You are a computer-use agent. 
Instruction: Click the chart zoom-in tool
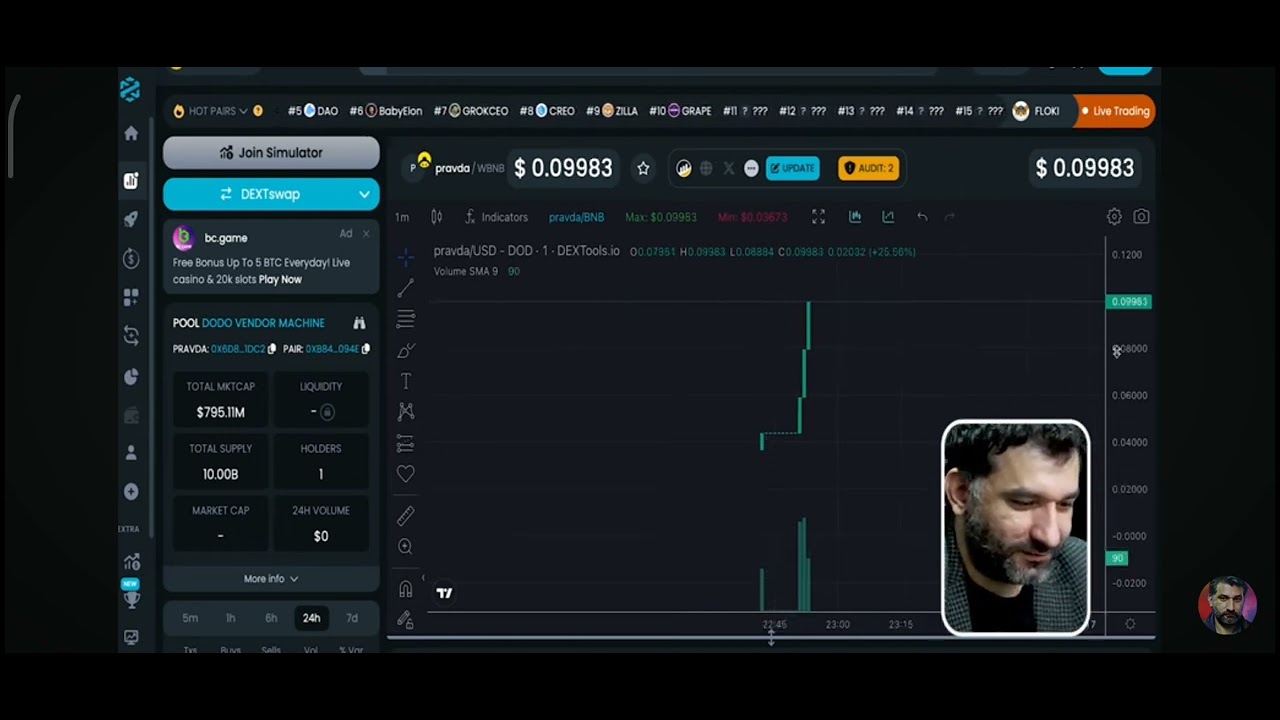[405, 547]
